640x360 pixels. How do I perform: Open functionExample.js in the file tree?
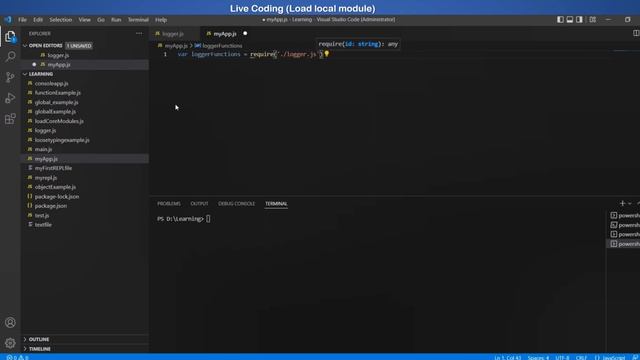tap(58, 93)
